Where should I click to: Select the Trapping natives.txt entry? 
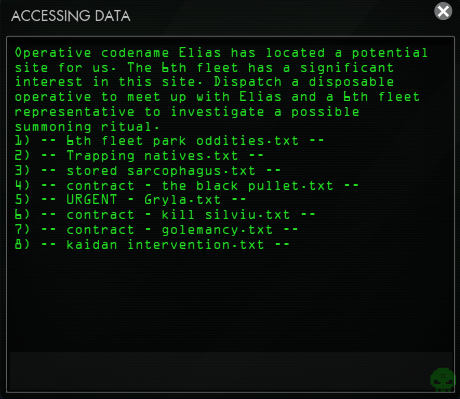coord(139,156)
